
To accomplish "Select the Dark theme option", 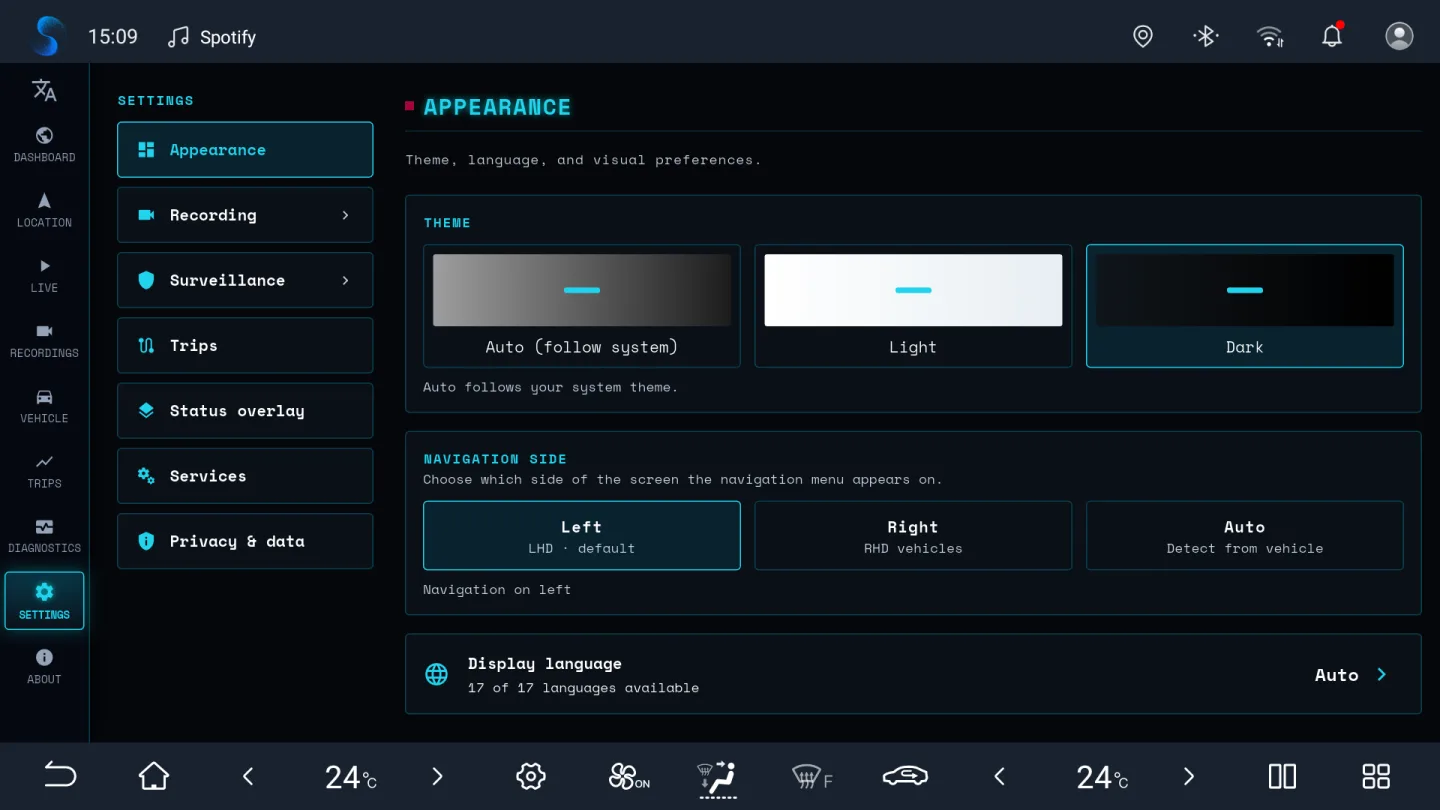I will [x=1245, y=306].
